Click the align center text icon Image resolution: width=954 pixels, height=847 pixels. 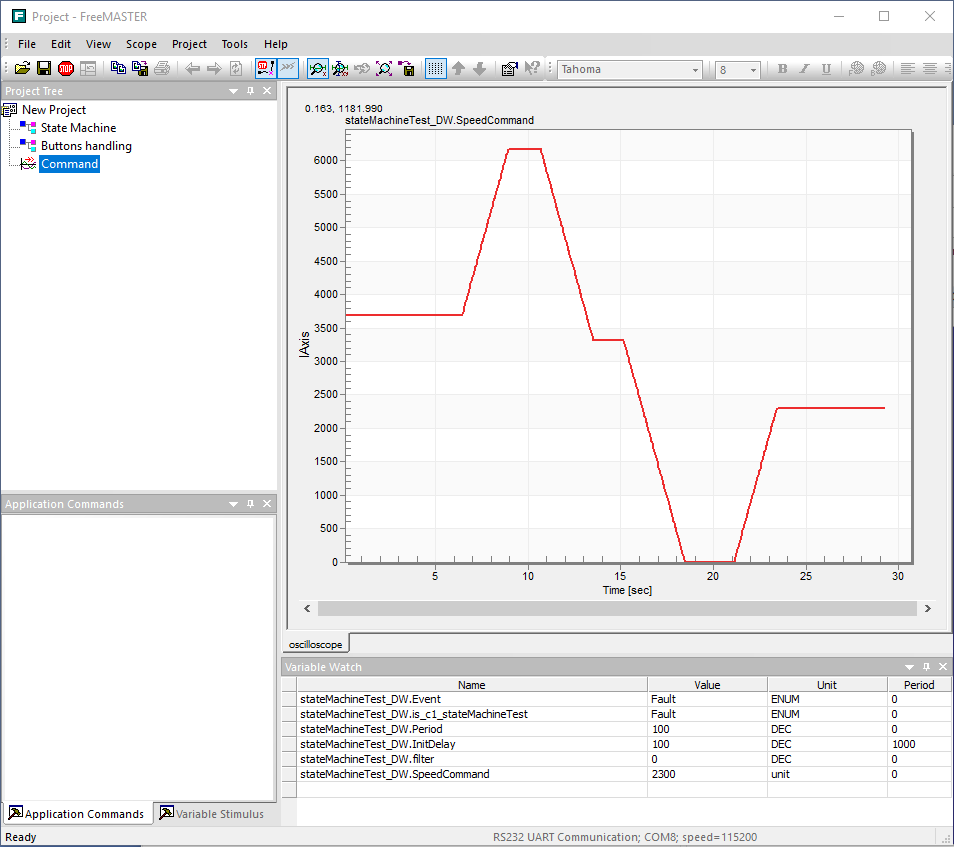[x=930, y=69]
